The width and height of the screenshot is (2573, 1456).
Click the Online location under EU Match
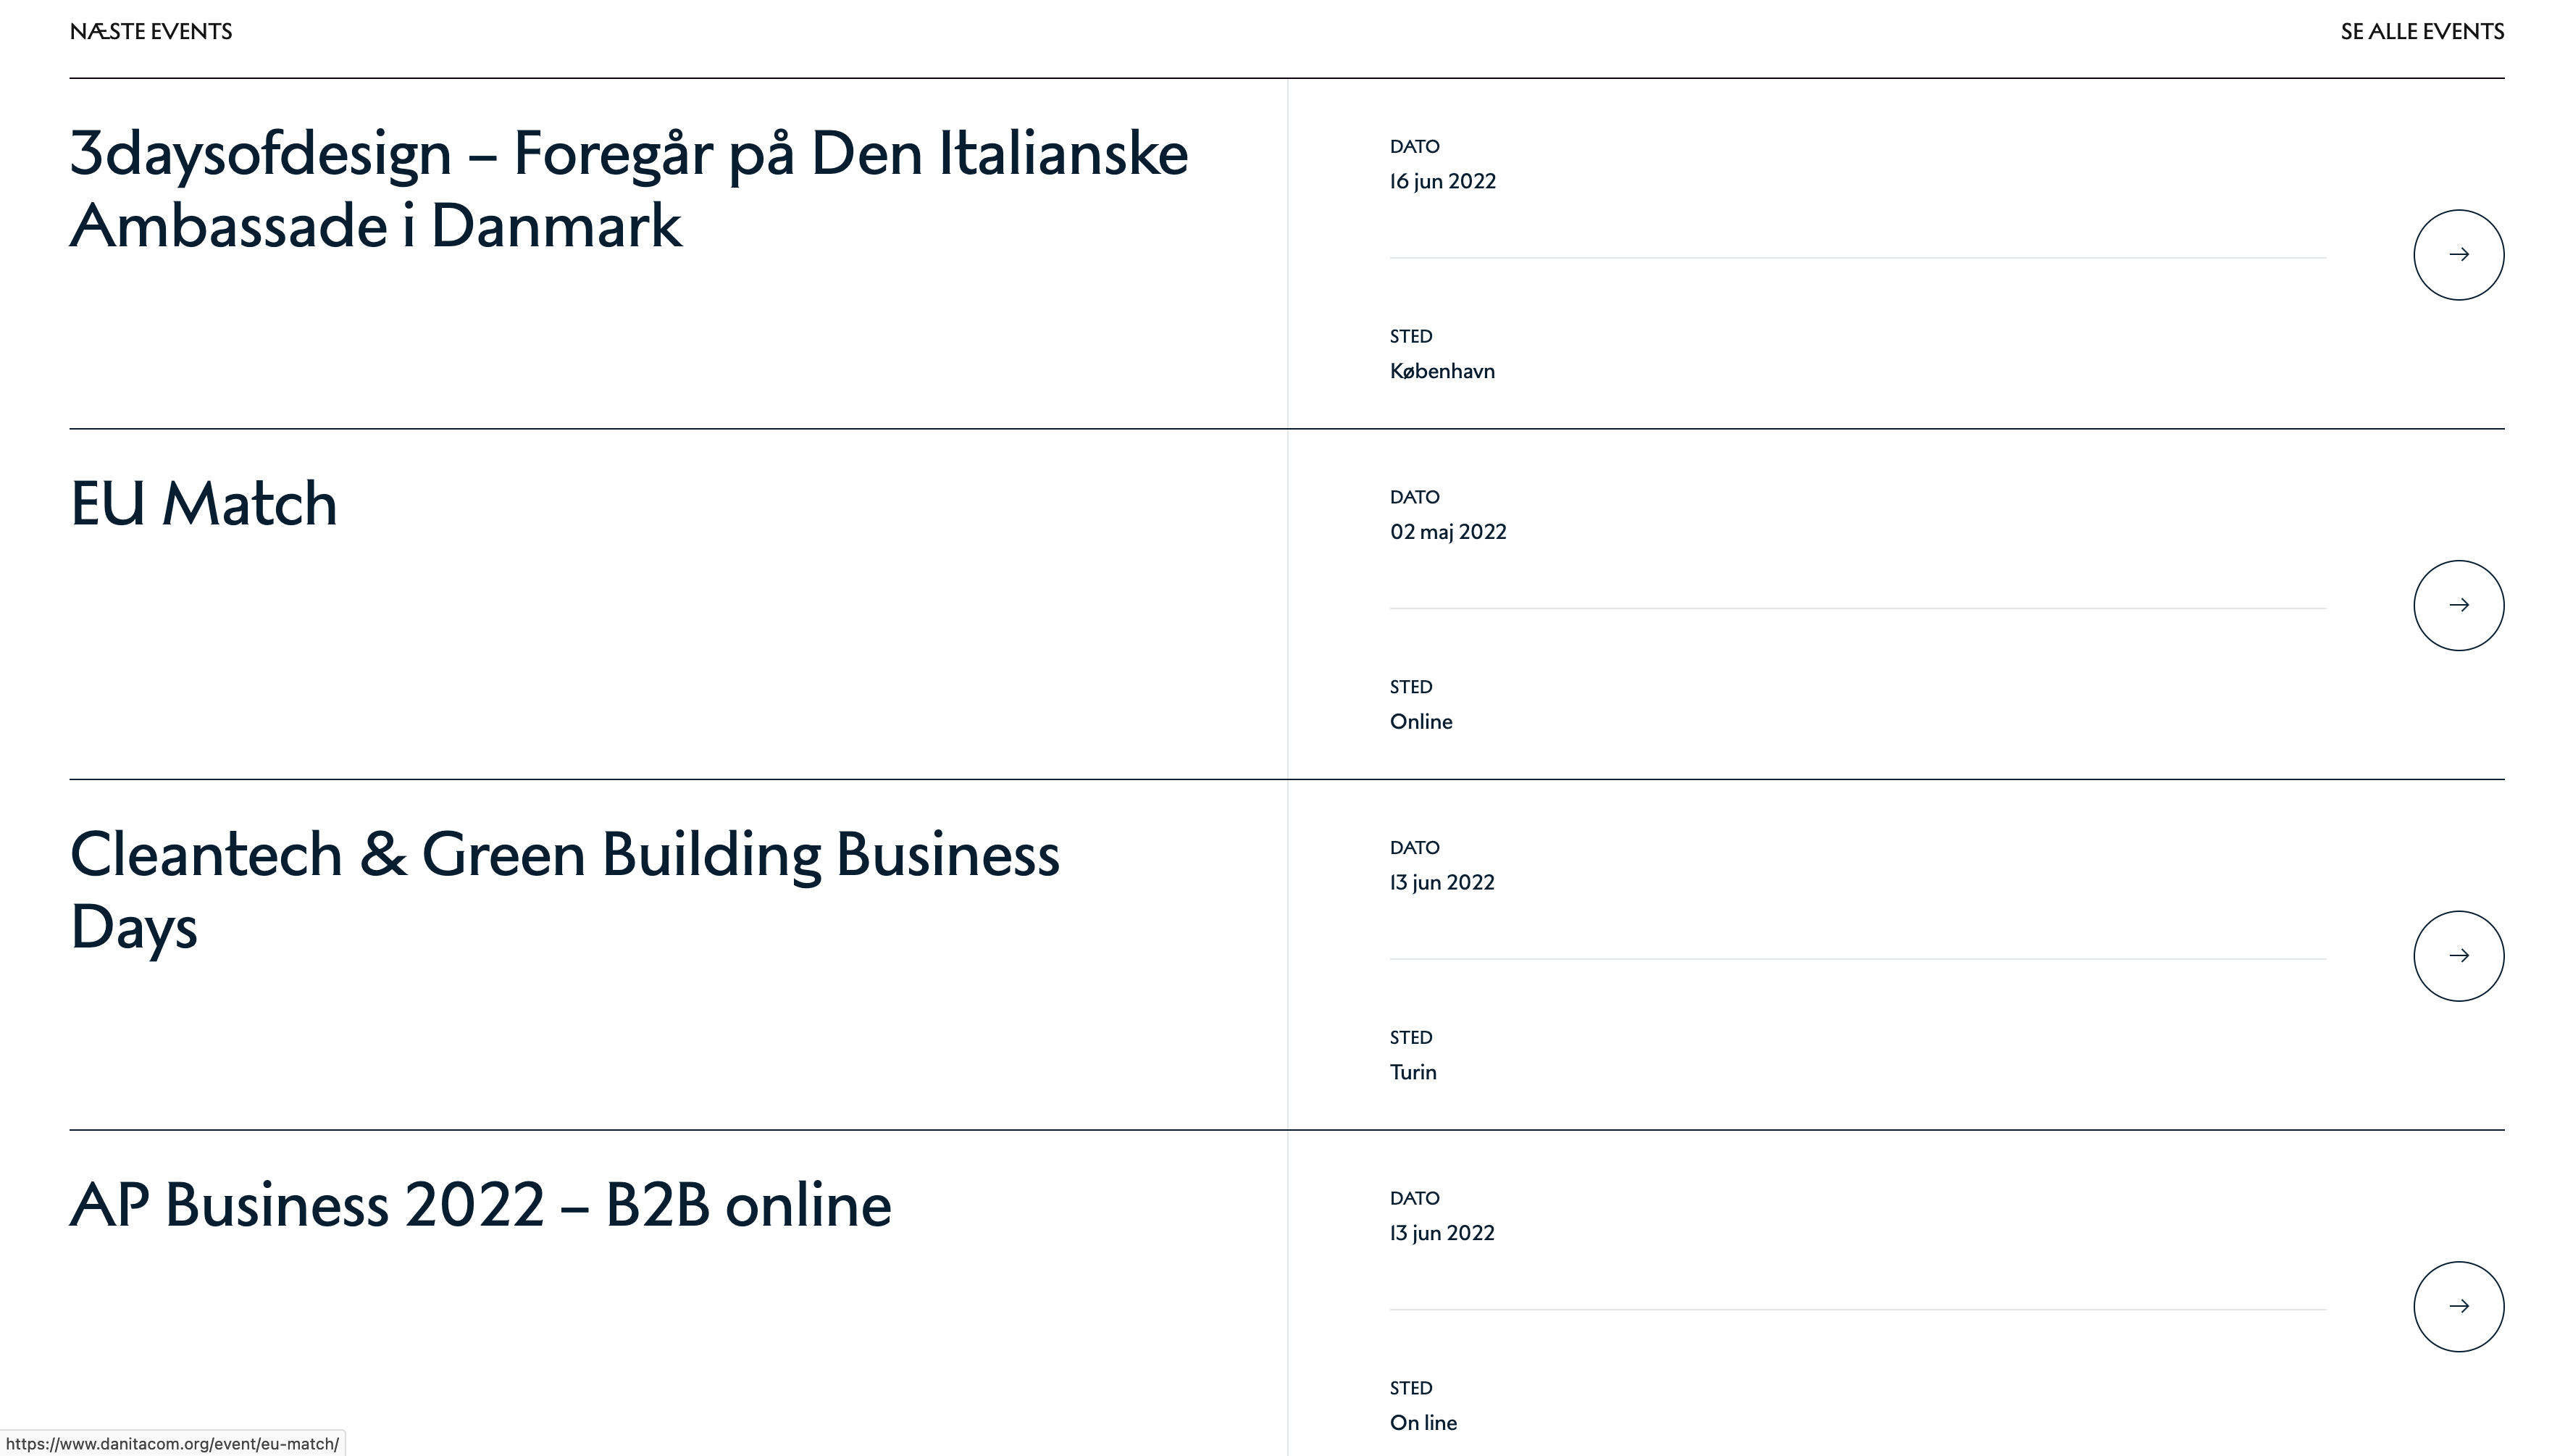click(1420, 722)
